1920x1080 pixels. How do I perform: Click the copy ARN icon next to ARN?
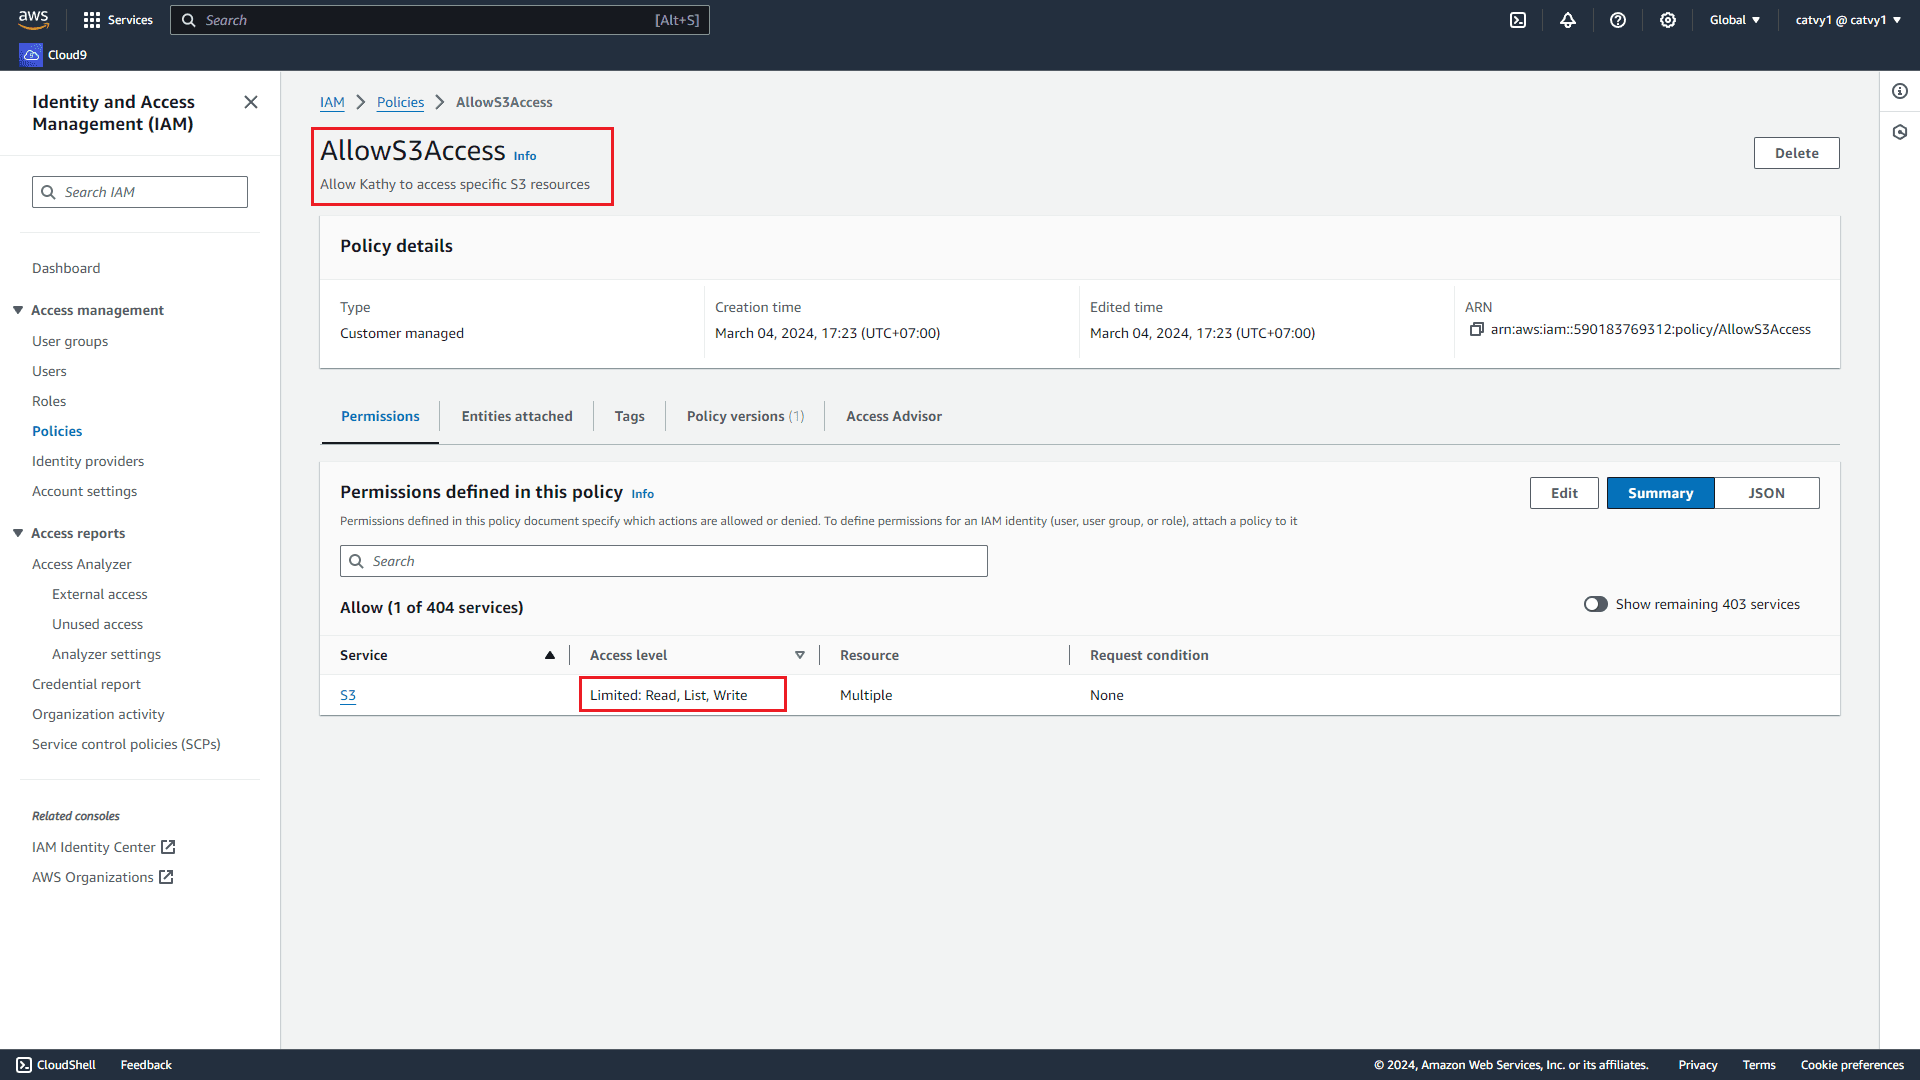pyautogui.click(x=1477, y=330)
